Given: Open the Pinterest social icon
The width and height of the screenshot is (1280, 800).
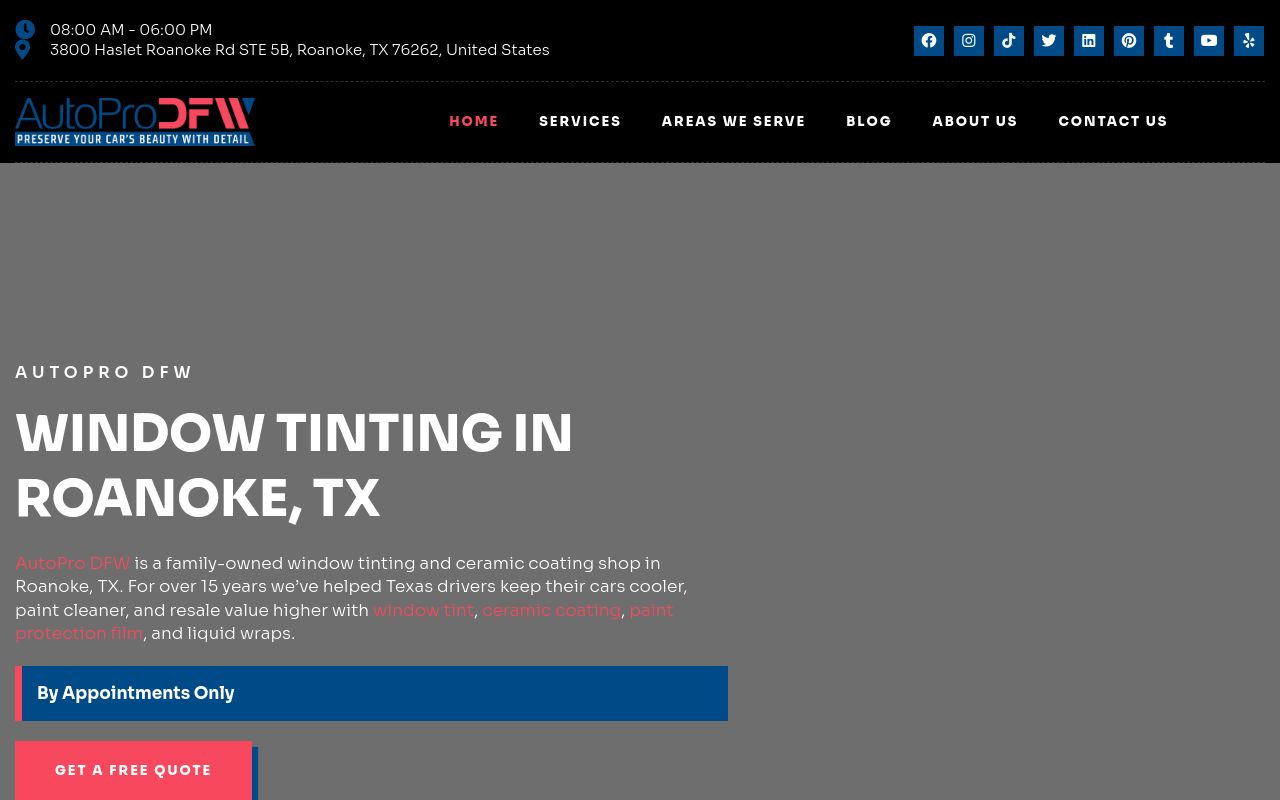Looking at the screenshot, I should [1129, 41].
